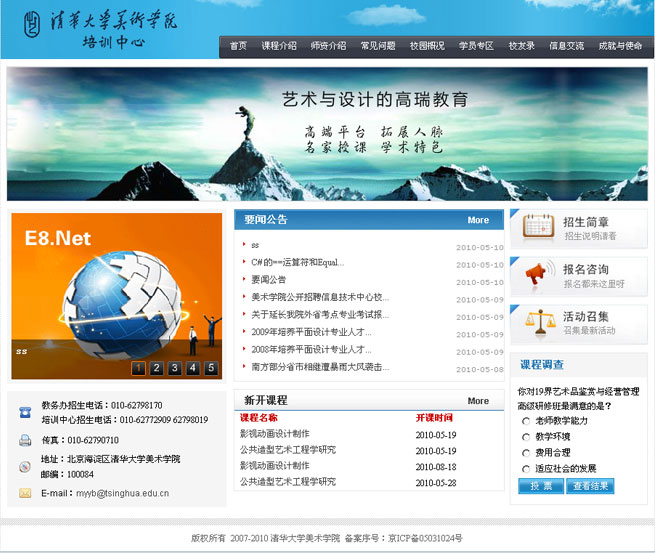The image size is (655, 553).
Task: Go to the 常见问题 navigation item
Action: point(378,46)
